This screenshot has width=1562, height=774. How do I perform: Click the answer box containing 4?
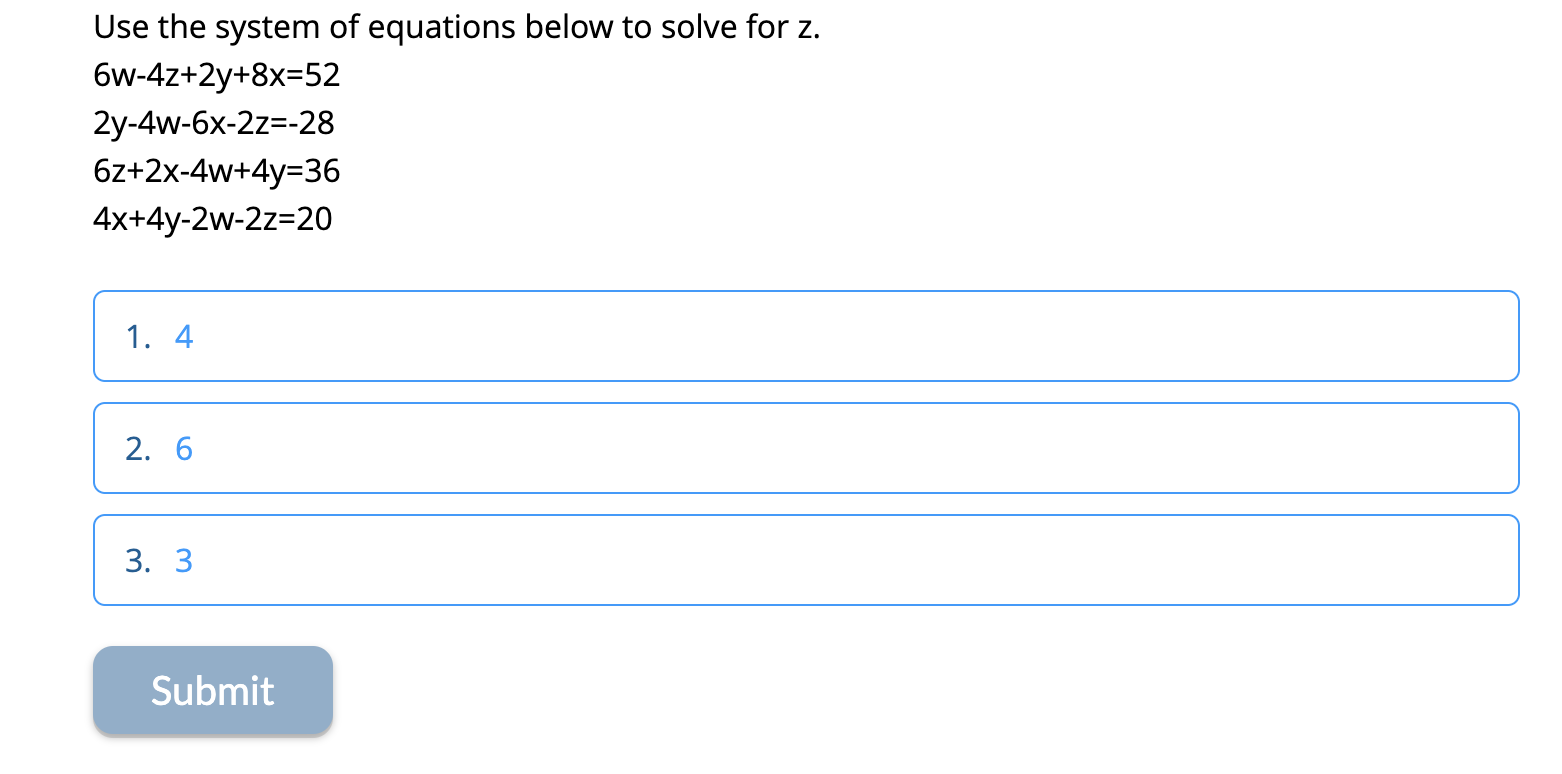coord(700,336)
